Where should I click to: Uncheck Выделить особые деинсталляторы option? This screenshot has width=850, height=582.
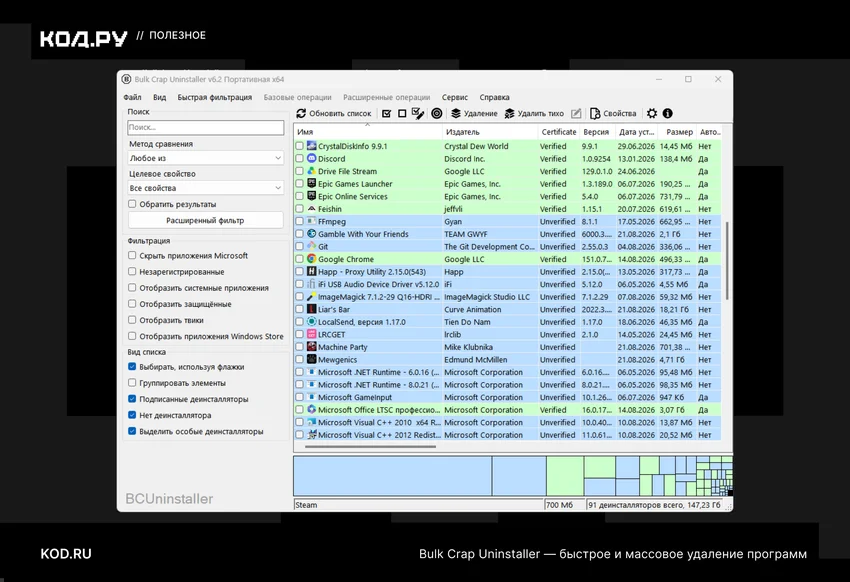tap(132, 431)
